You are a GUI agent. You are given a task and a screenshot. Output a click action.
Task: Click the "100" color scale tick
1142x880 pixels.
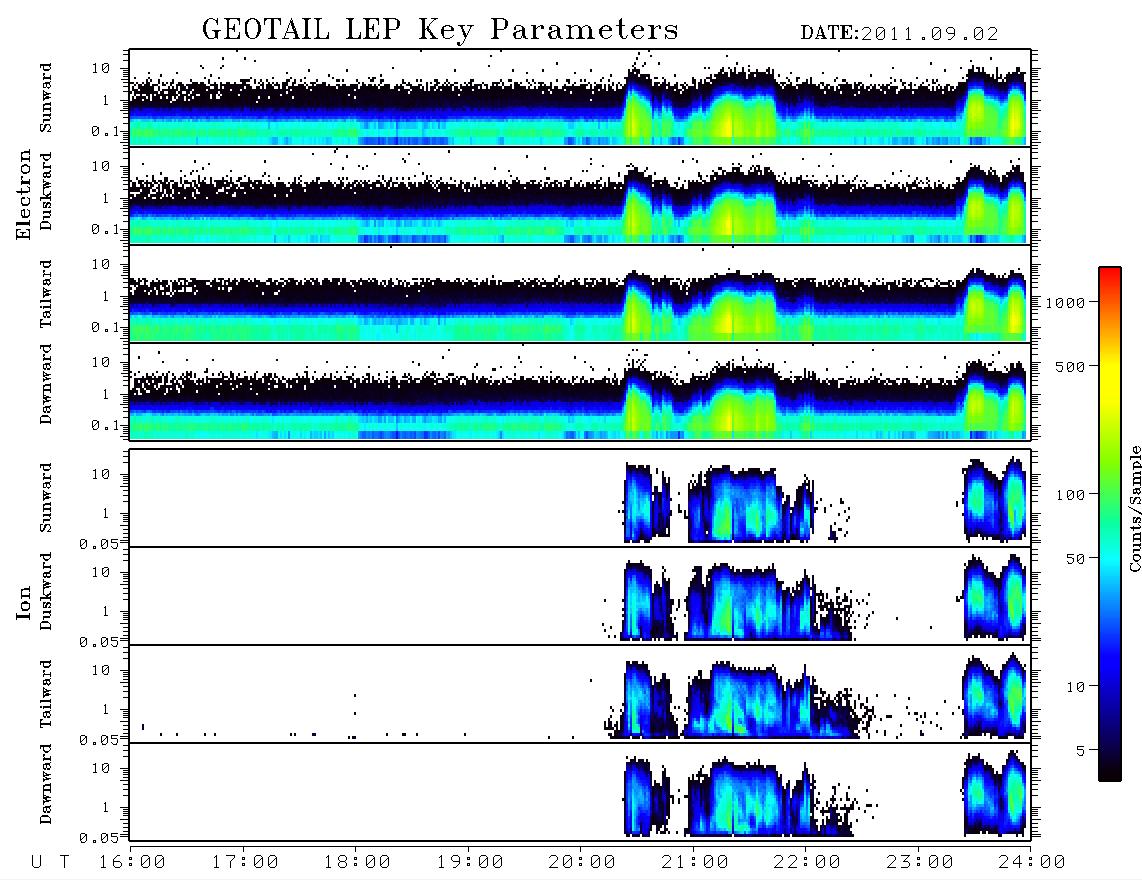point(1070,495)
